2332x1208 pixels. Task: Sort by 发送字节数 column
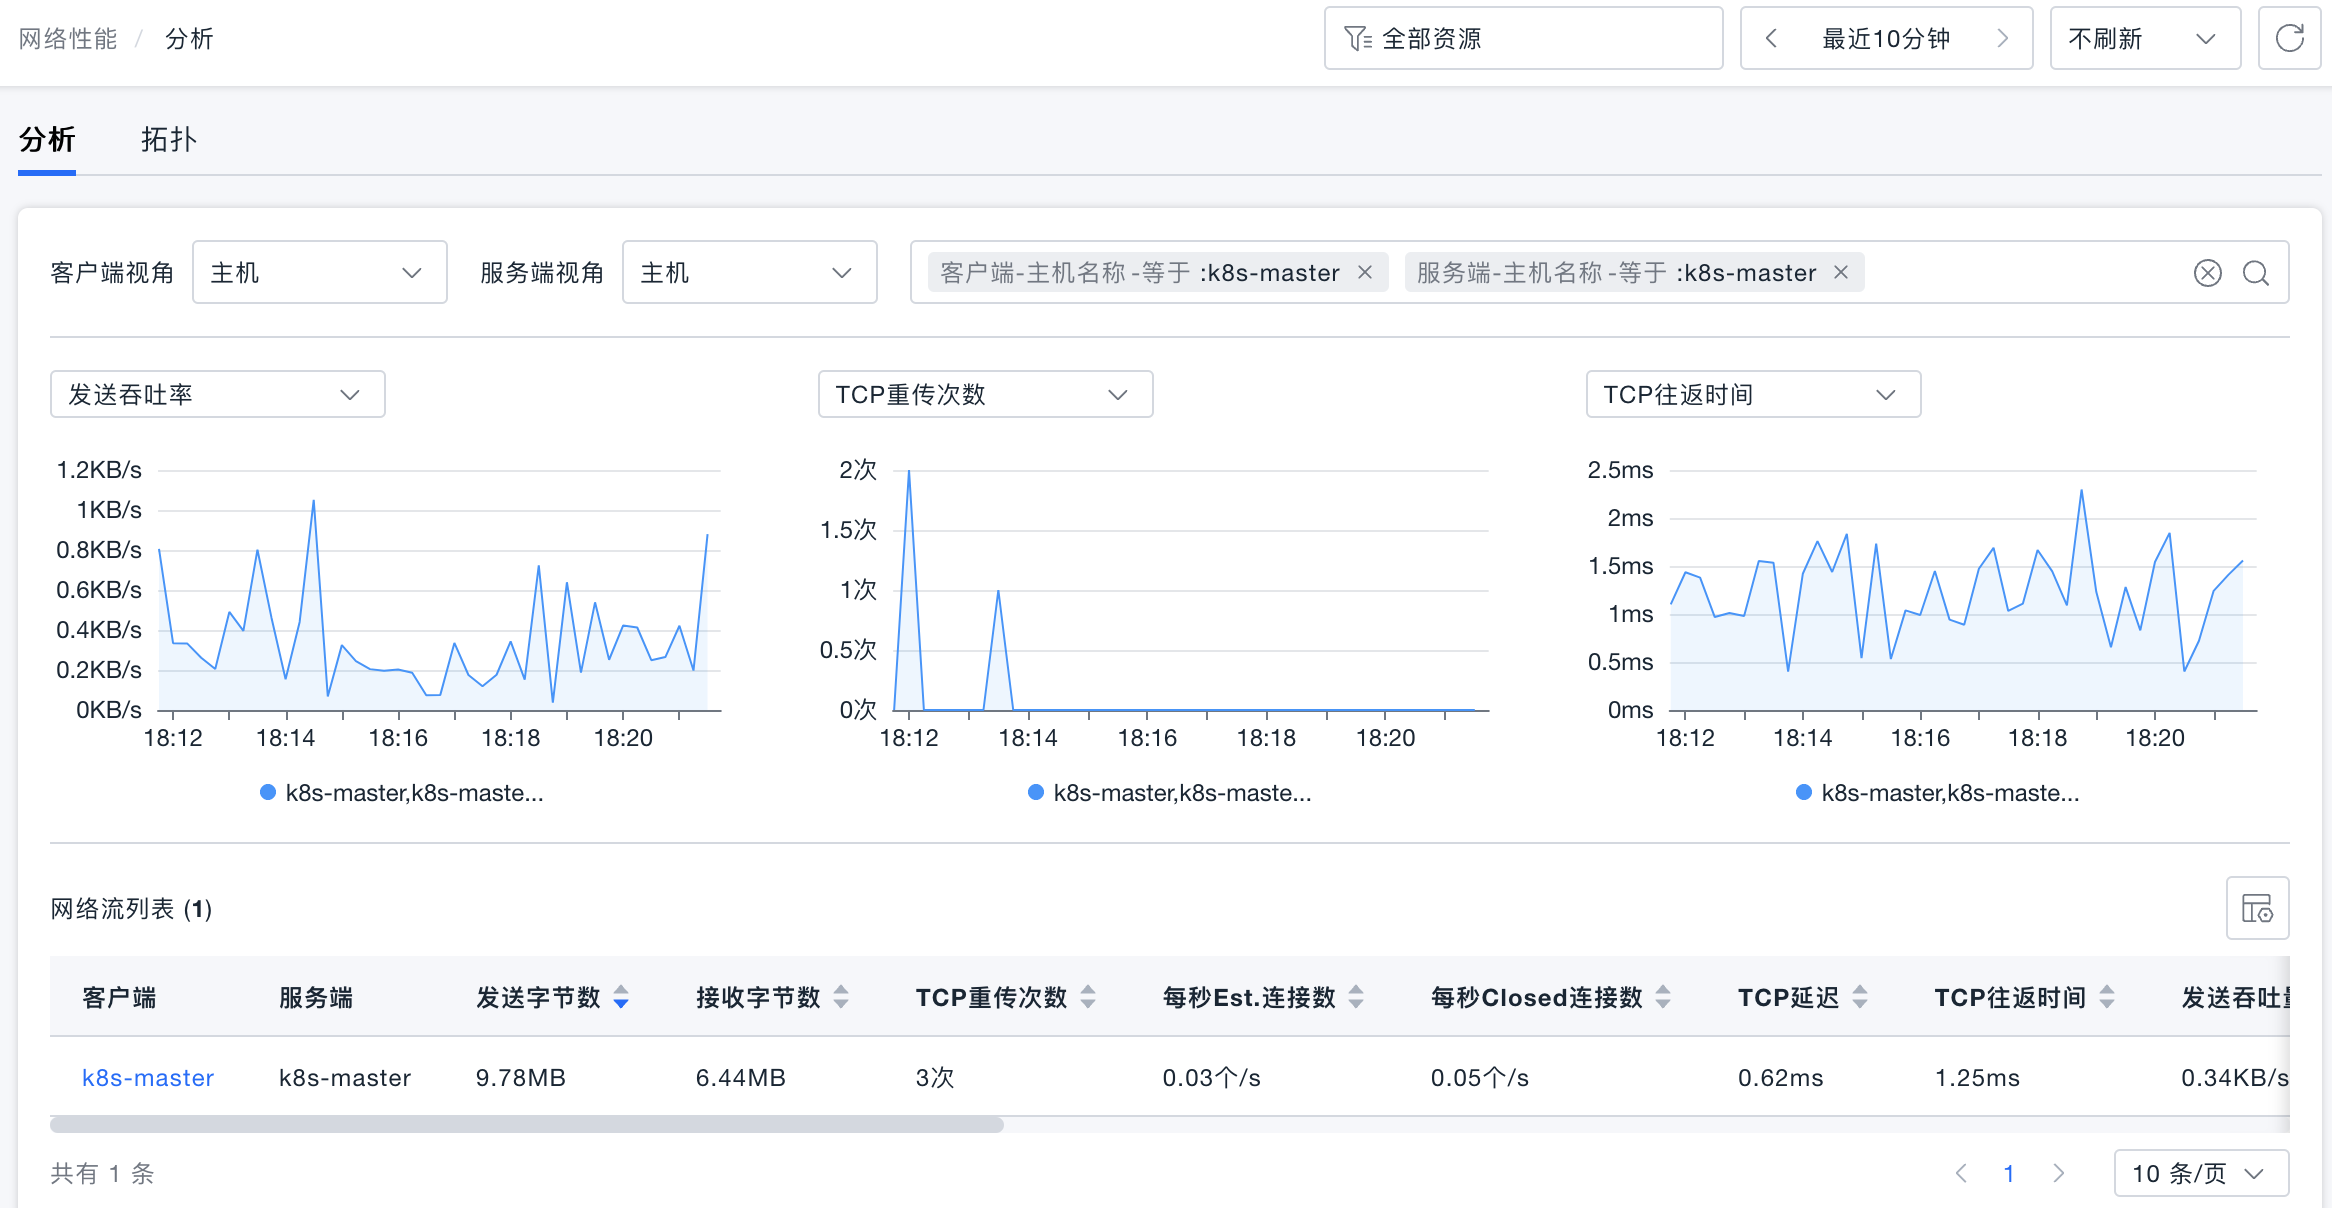[x=621, y=997]
